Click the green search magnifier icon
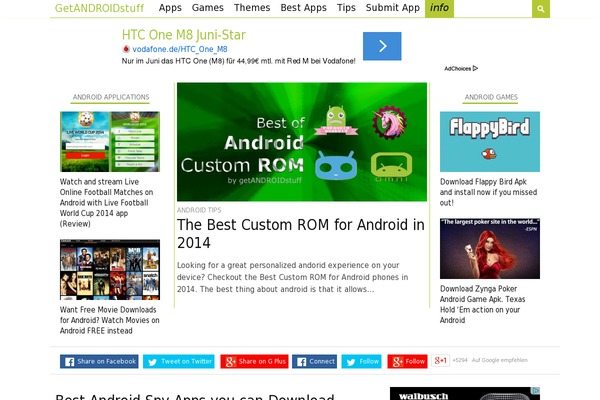The height and width of the screenshot is (400, 600). pyautogui.click(x=541, y=8)
